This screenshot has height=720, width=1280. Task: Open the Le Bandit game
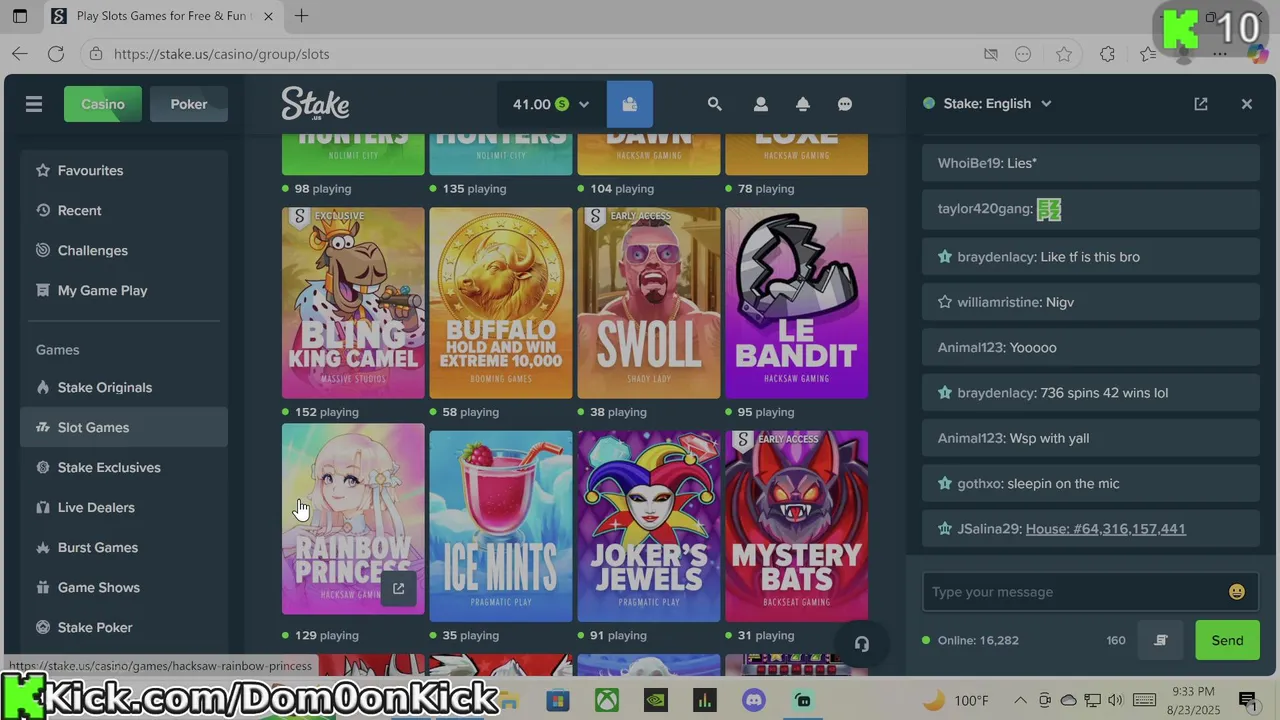pyautogui.click(x=797, y=303)
